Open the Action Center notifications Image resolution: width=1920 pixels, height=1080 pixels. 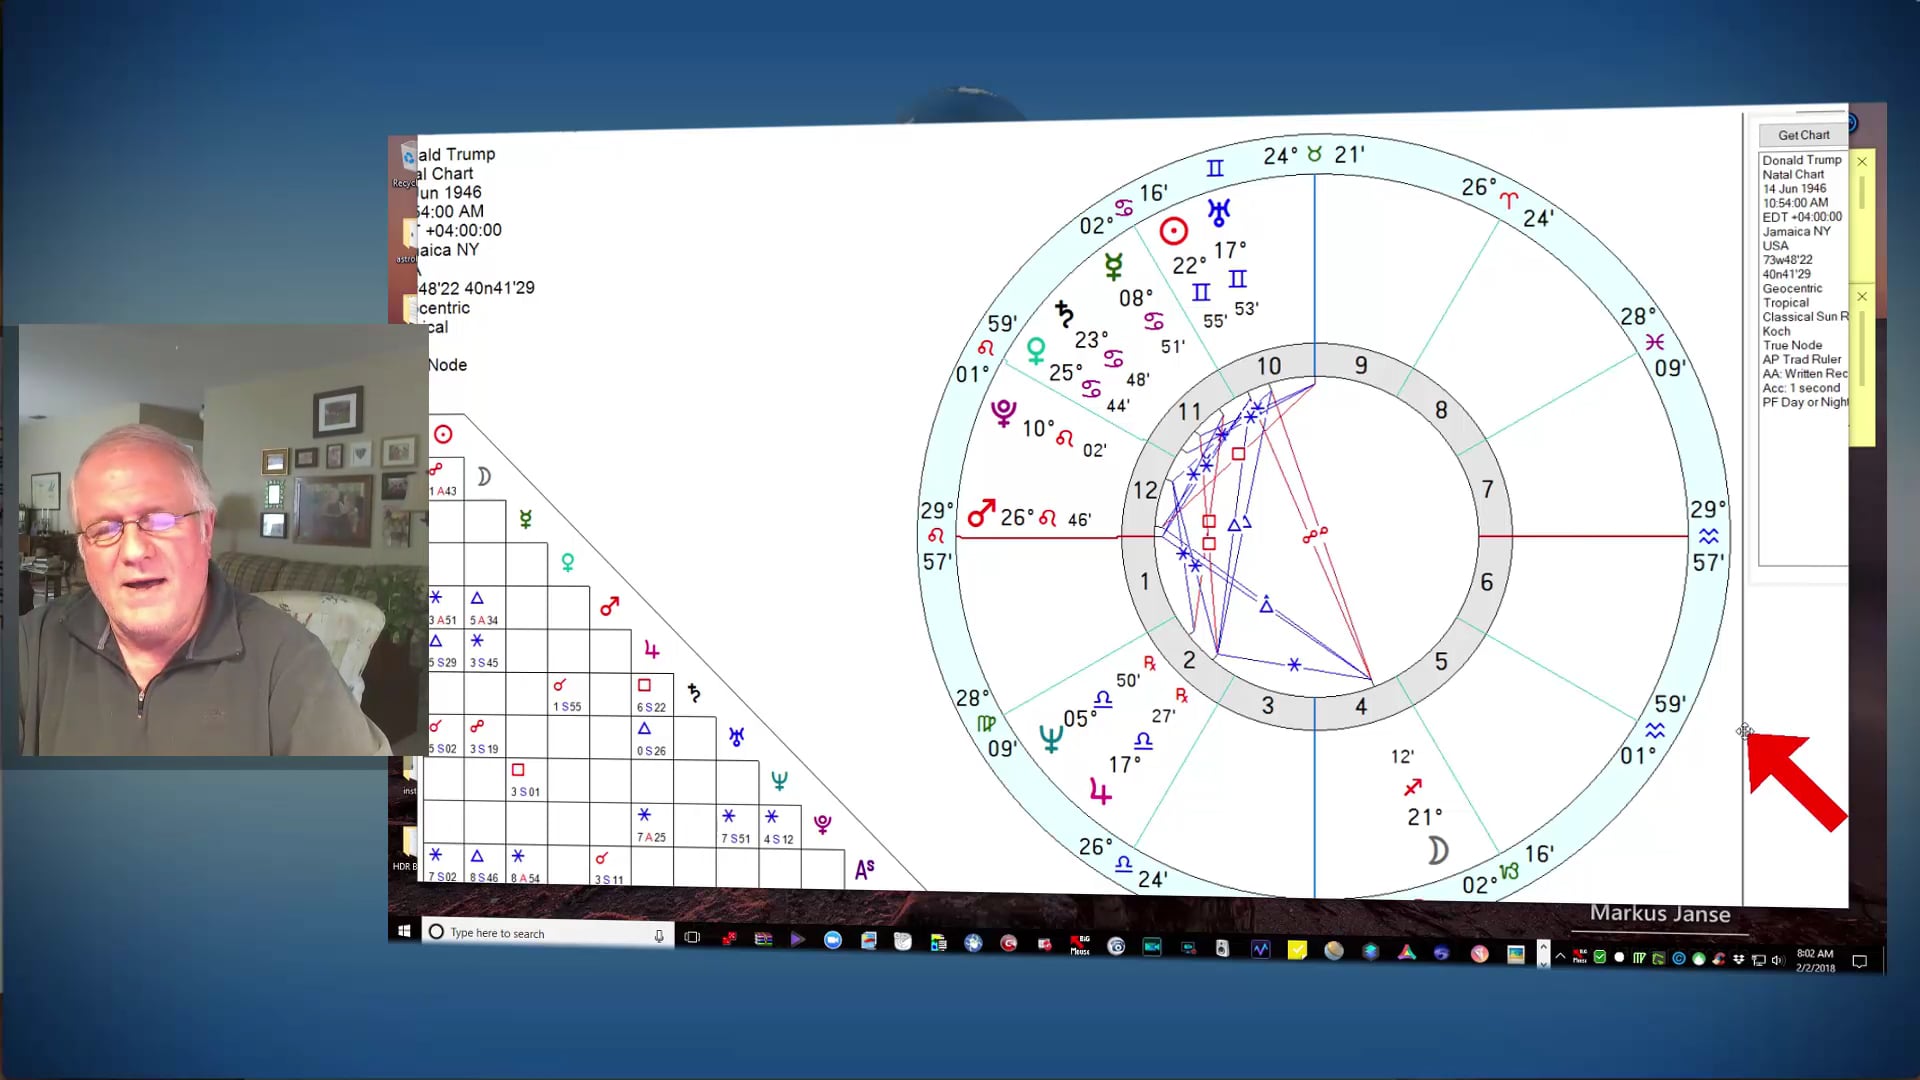[x=1860, y=961]
